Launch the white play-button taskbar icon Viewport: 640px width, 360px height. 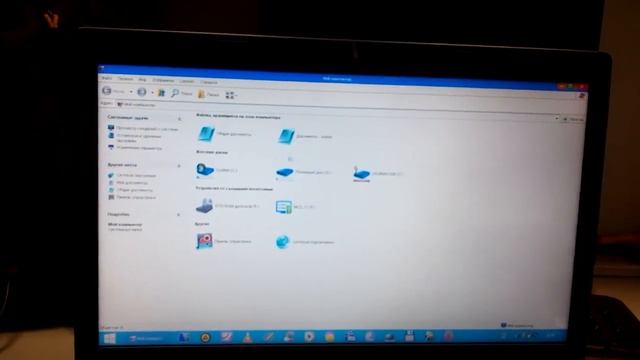(309, 336)
